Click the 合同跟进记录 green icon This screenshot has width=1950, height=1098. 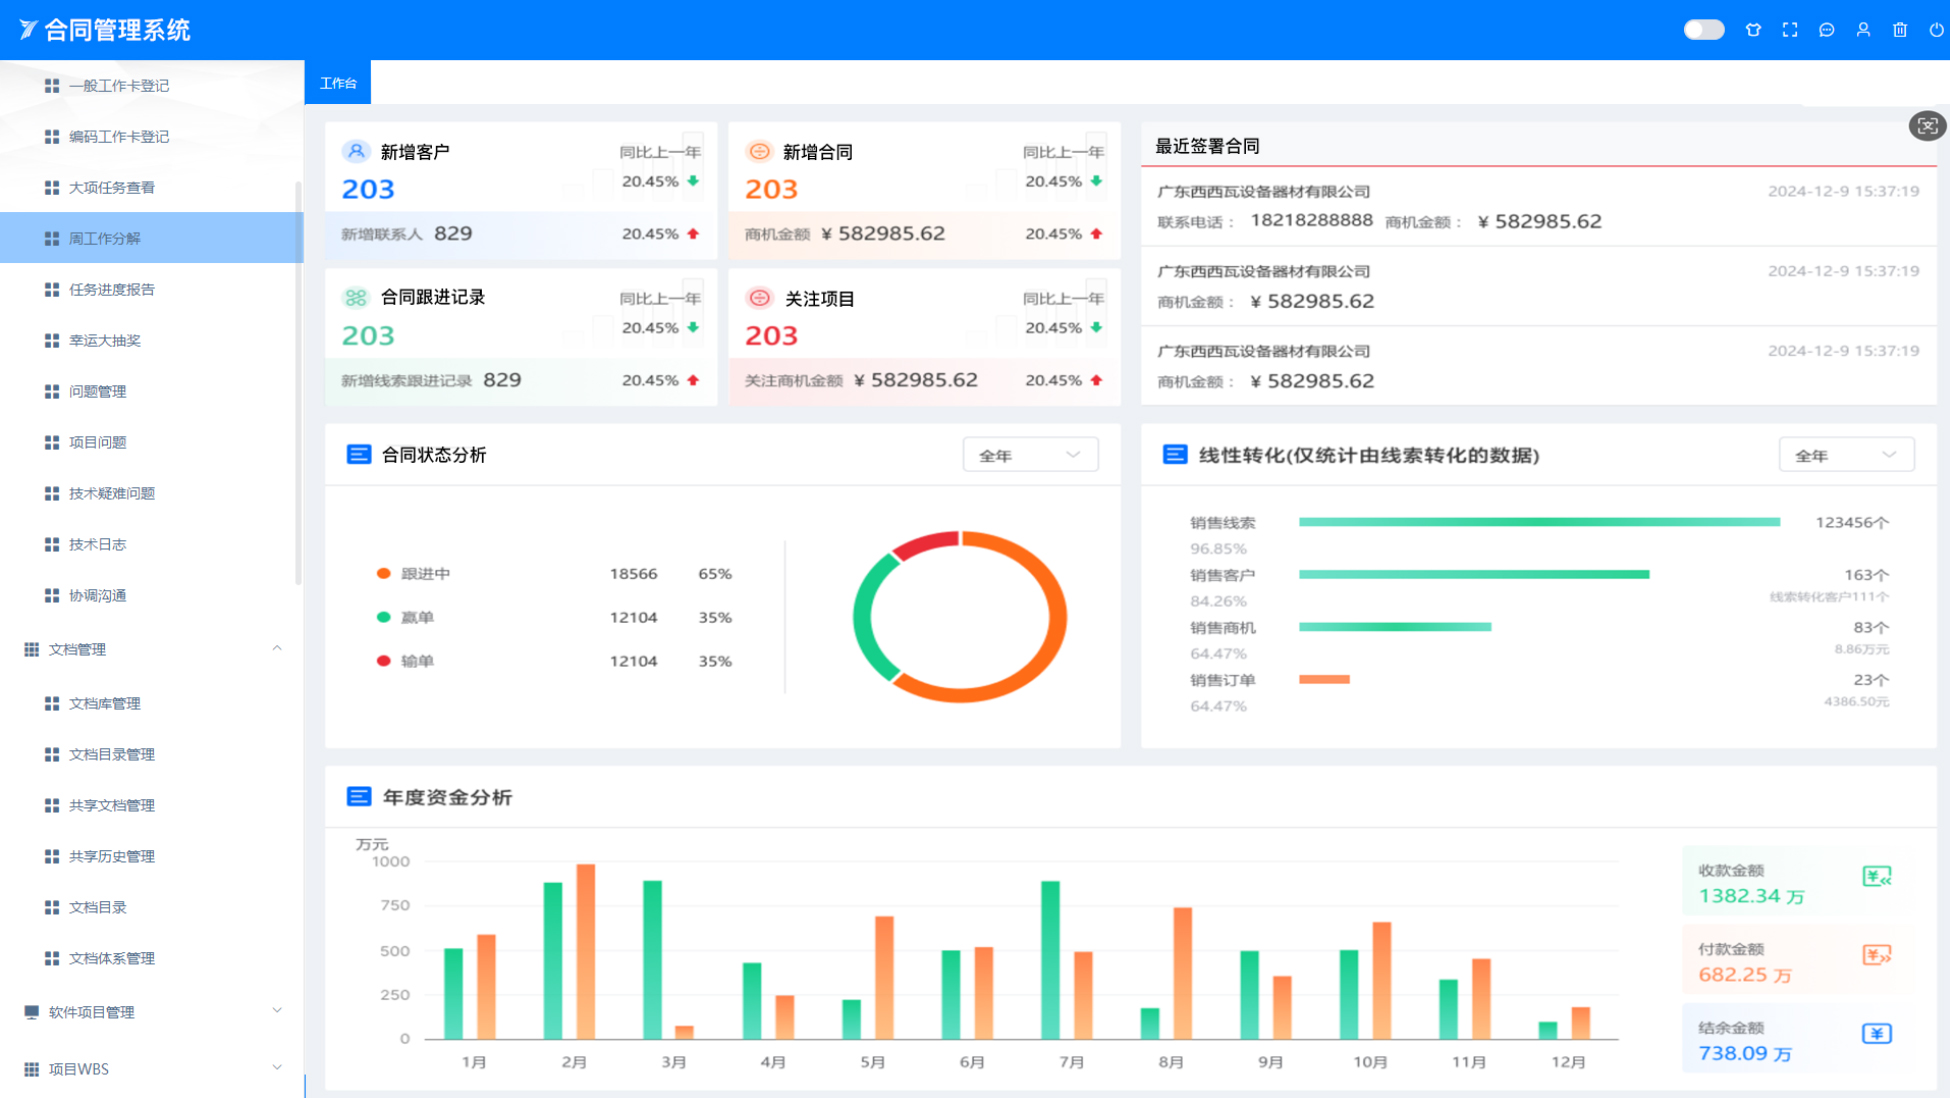[x=356, y=297]
